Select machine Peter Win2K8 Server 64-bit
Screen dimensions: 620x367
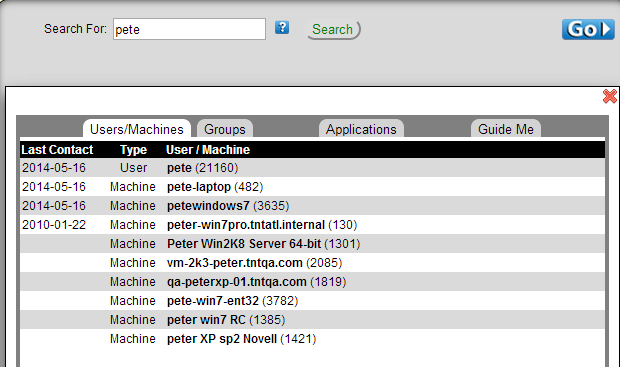263,244
